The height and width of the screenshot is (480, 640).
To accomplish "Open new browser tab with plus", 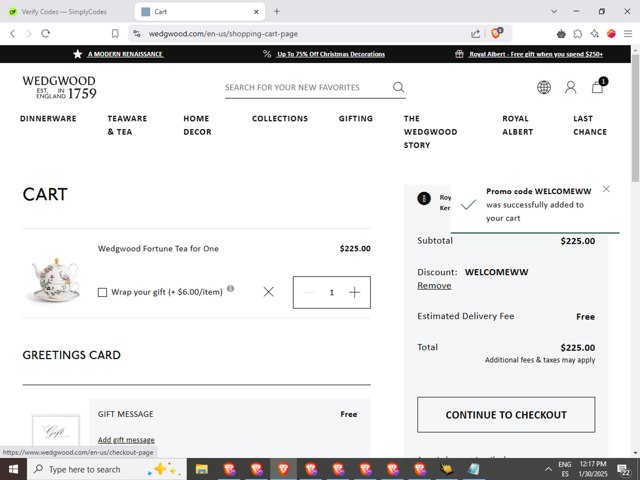I will [277, 11].
